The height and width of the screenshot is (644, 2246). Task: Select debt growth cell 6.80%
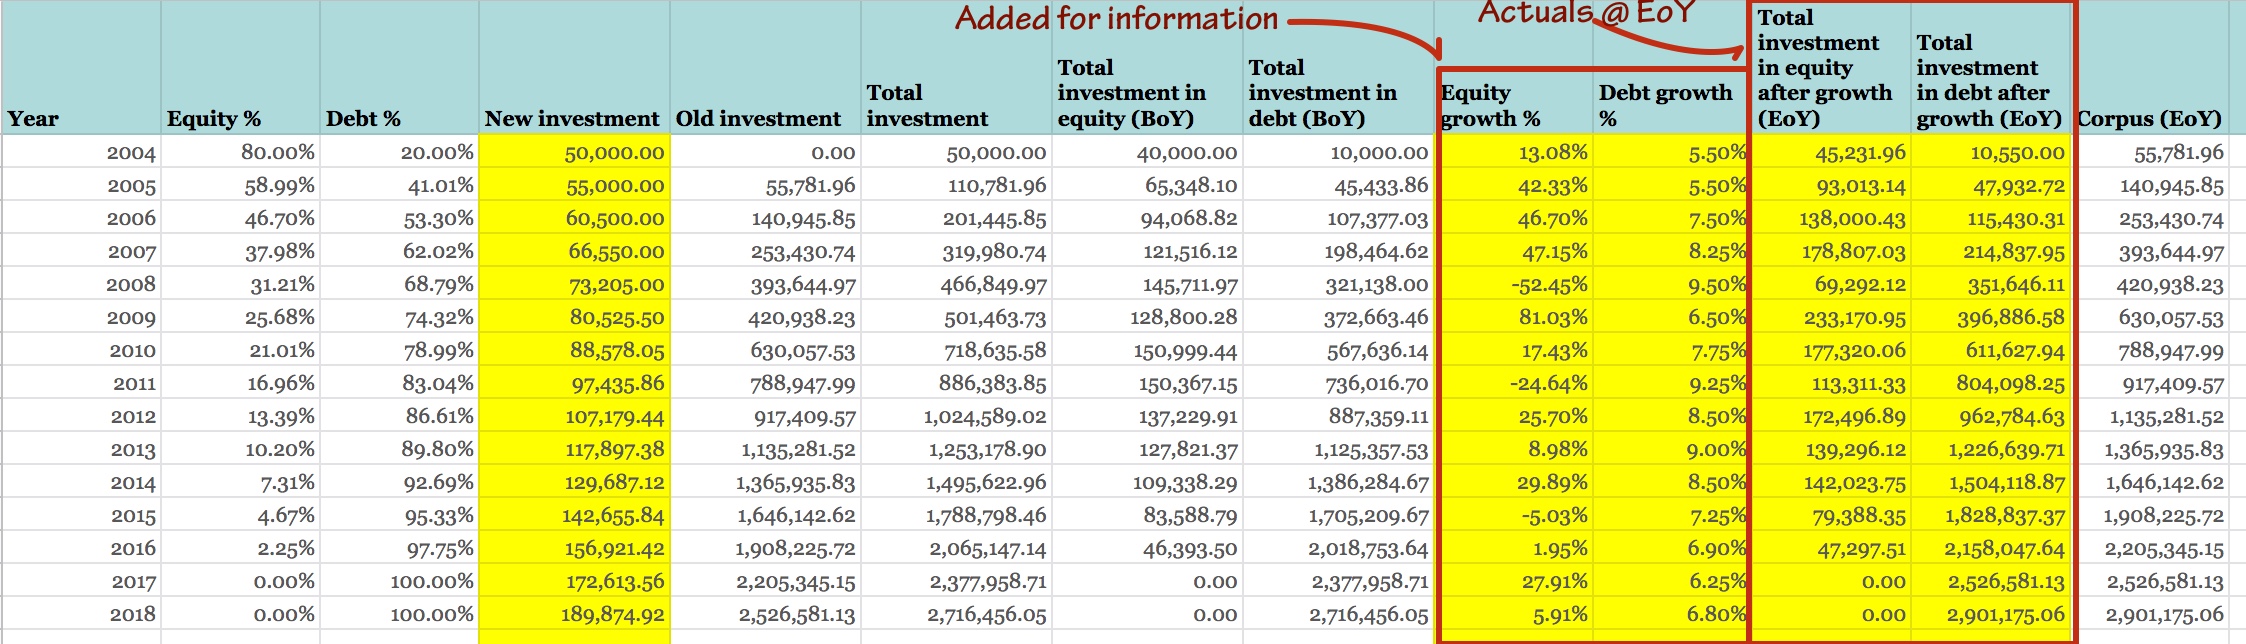(1672, 614)
